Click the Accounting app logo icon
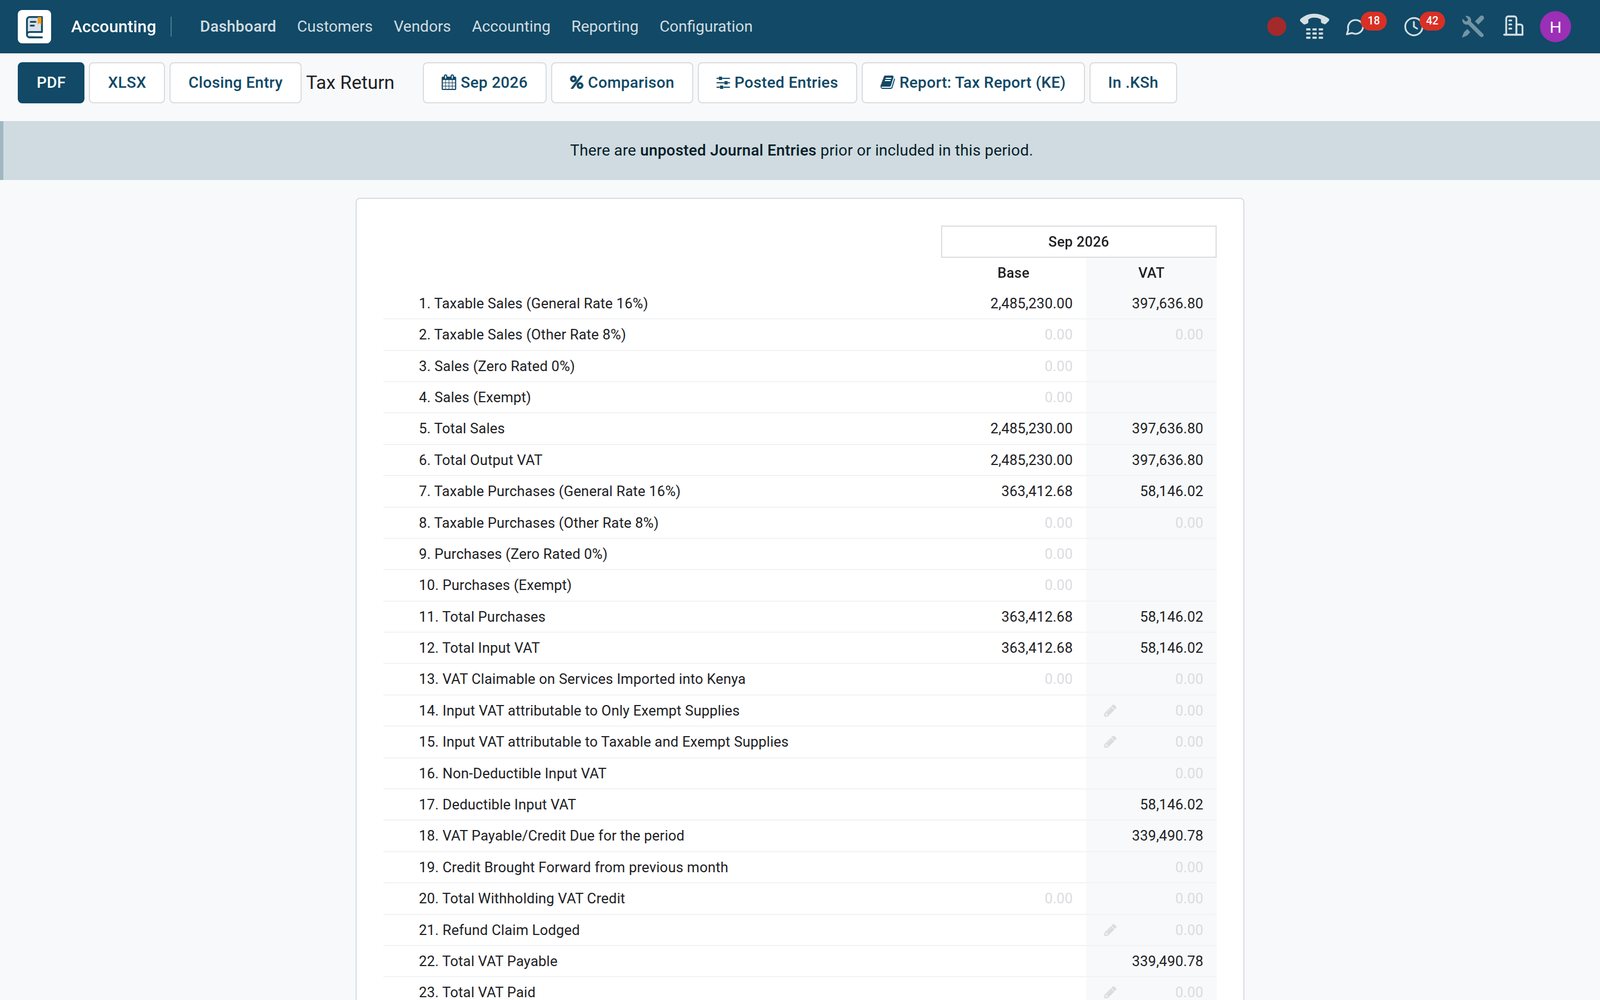 click(34, 26)
